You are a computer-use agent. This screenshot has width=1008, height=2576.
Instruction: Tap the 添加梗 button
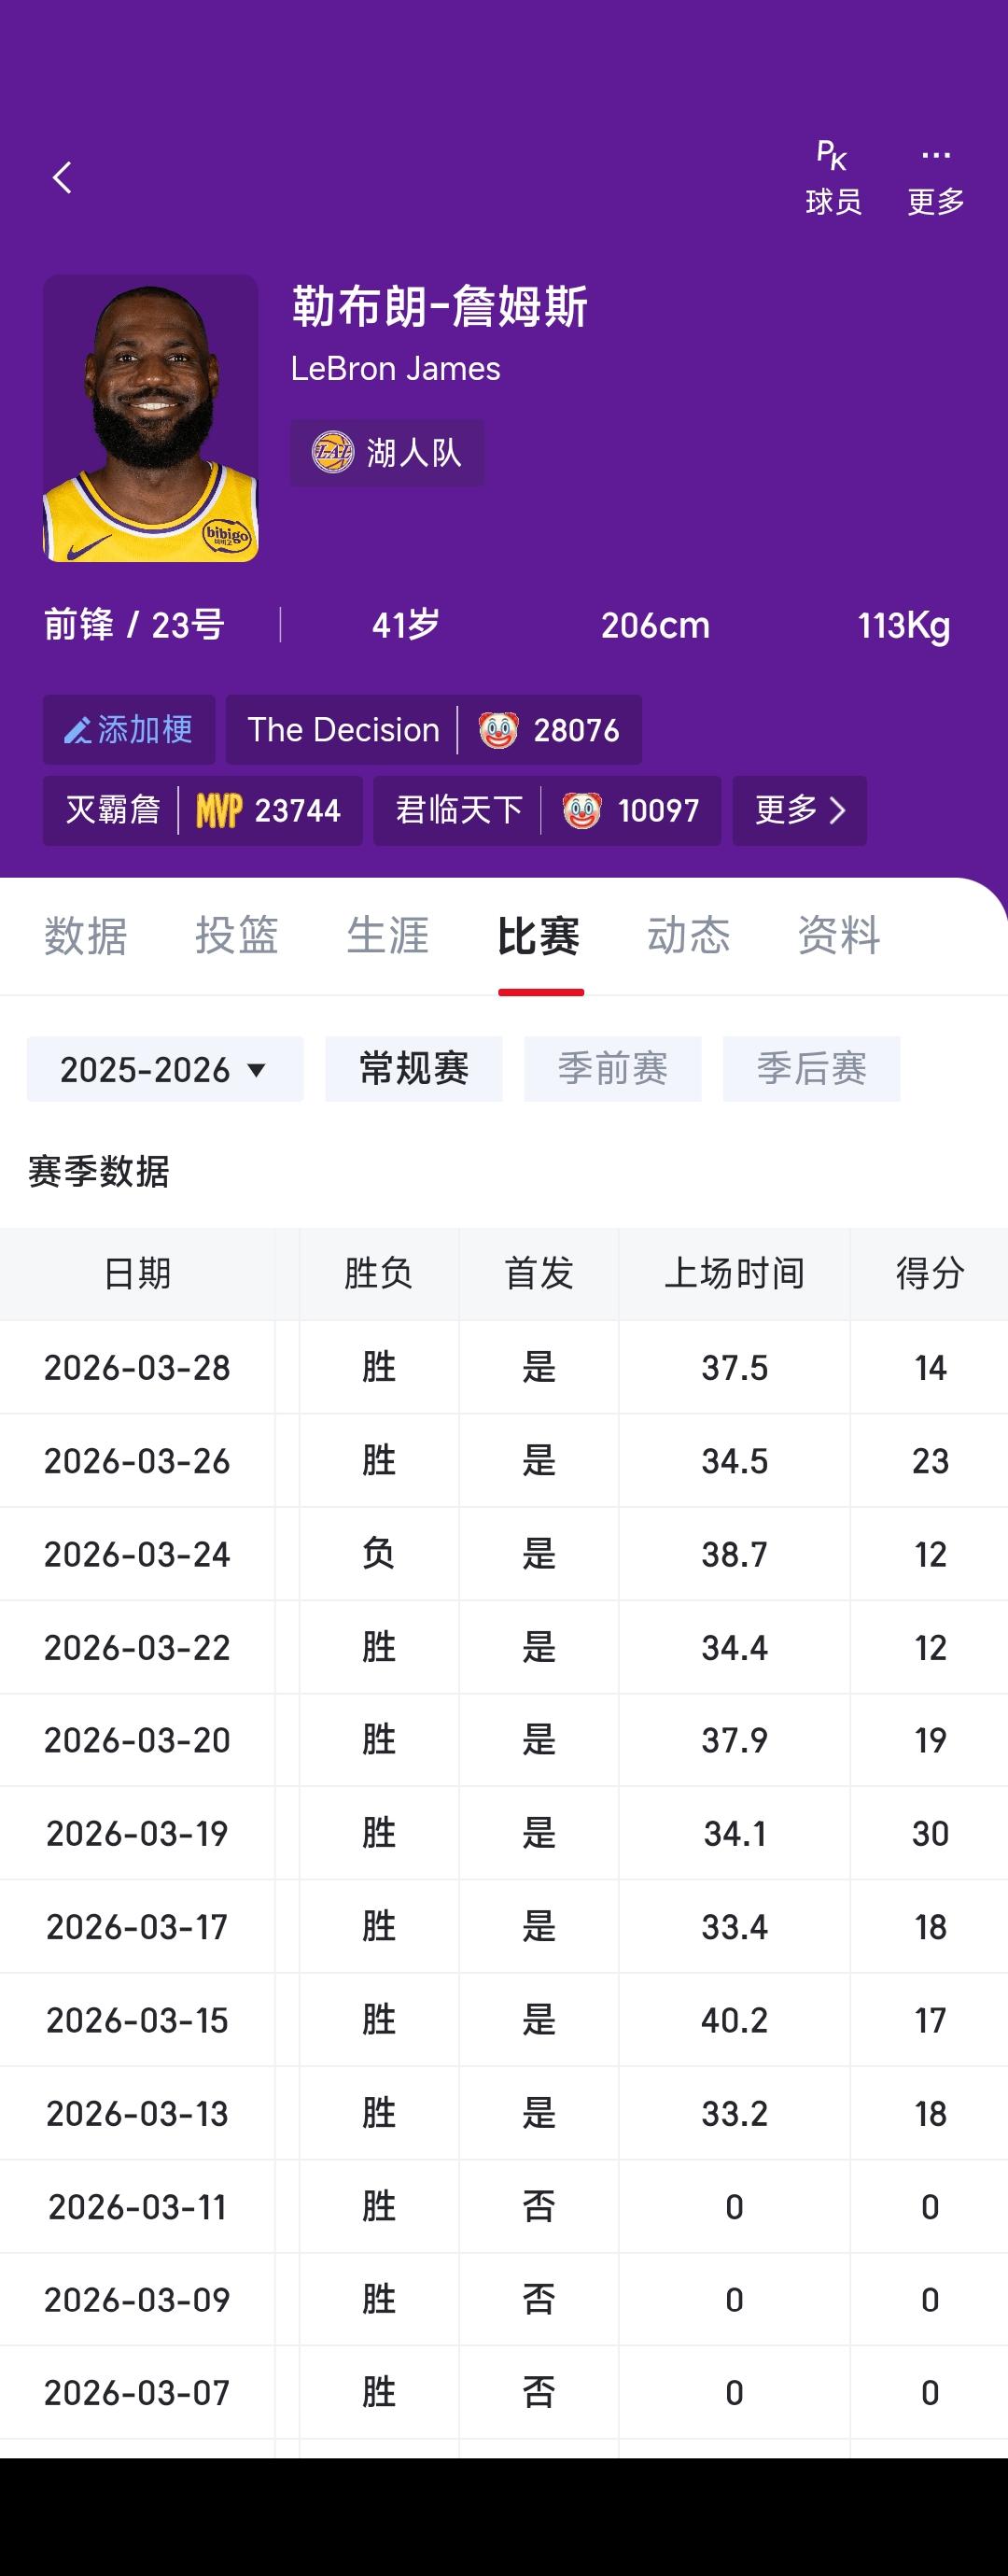click(129, 730)
